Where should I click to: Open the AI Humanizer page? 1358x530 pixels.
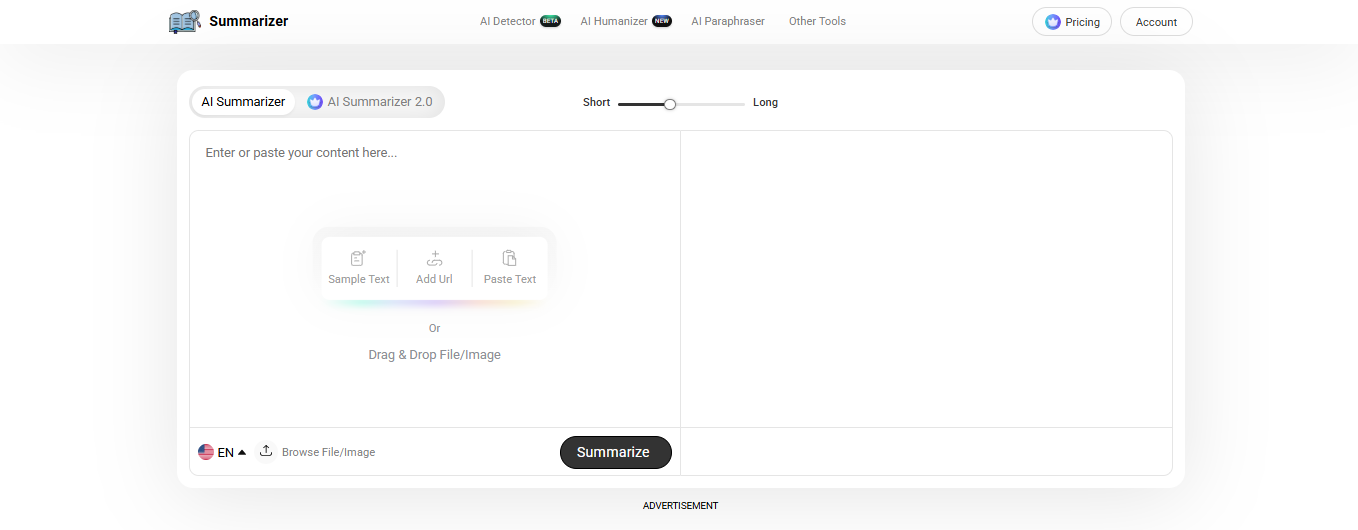tap(614, 21)
